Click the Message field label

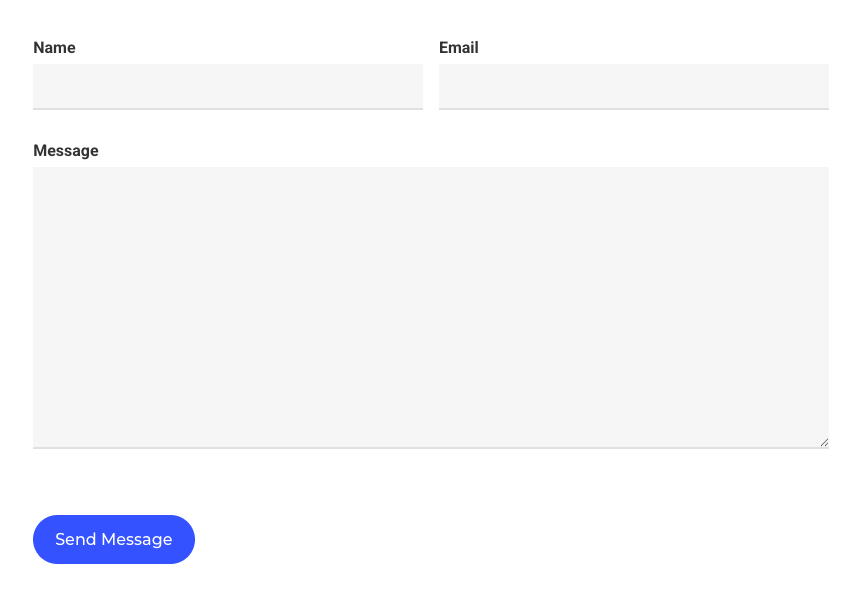coord(66,151)
